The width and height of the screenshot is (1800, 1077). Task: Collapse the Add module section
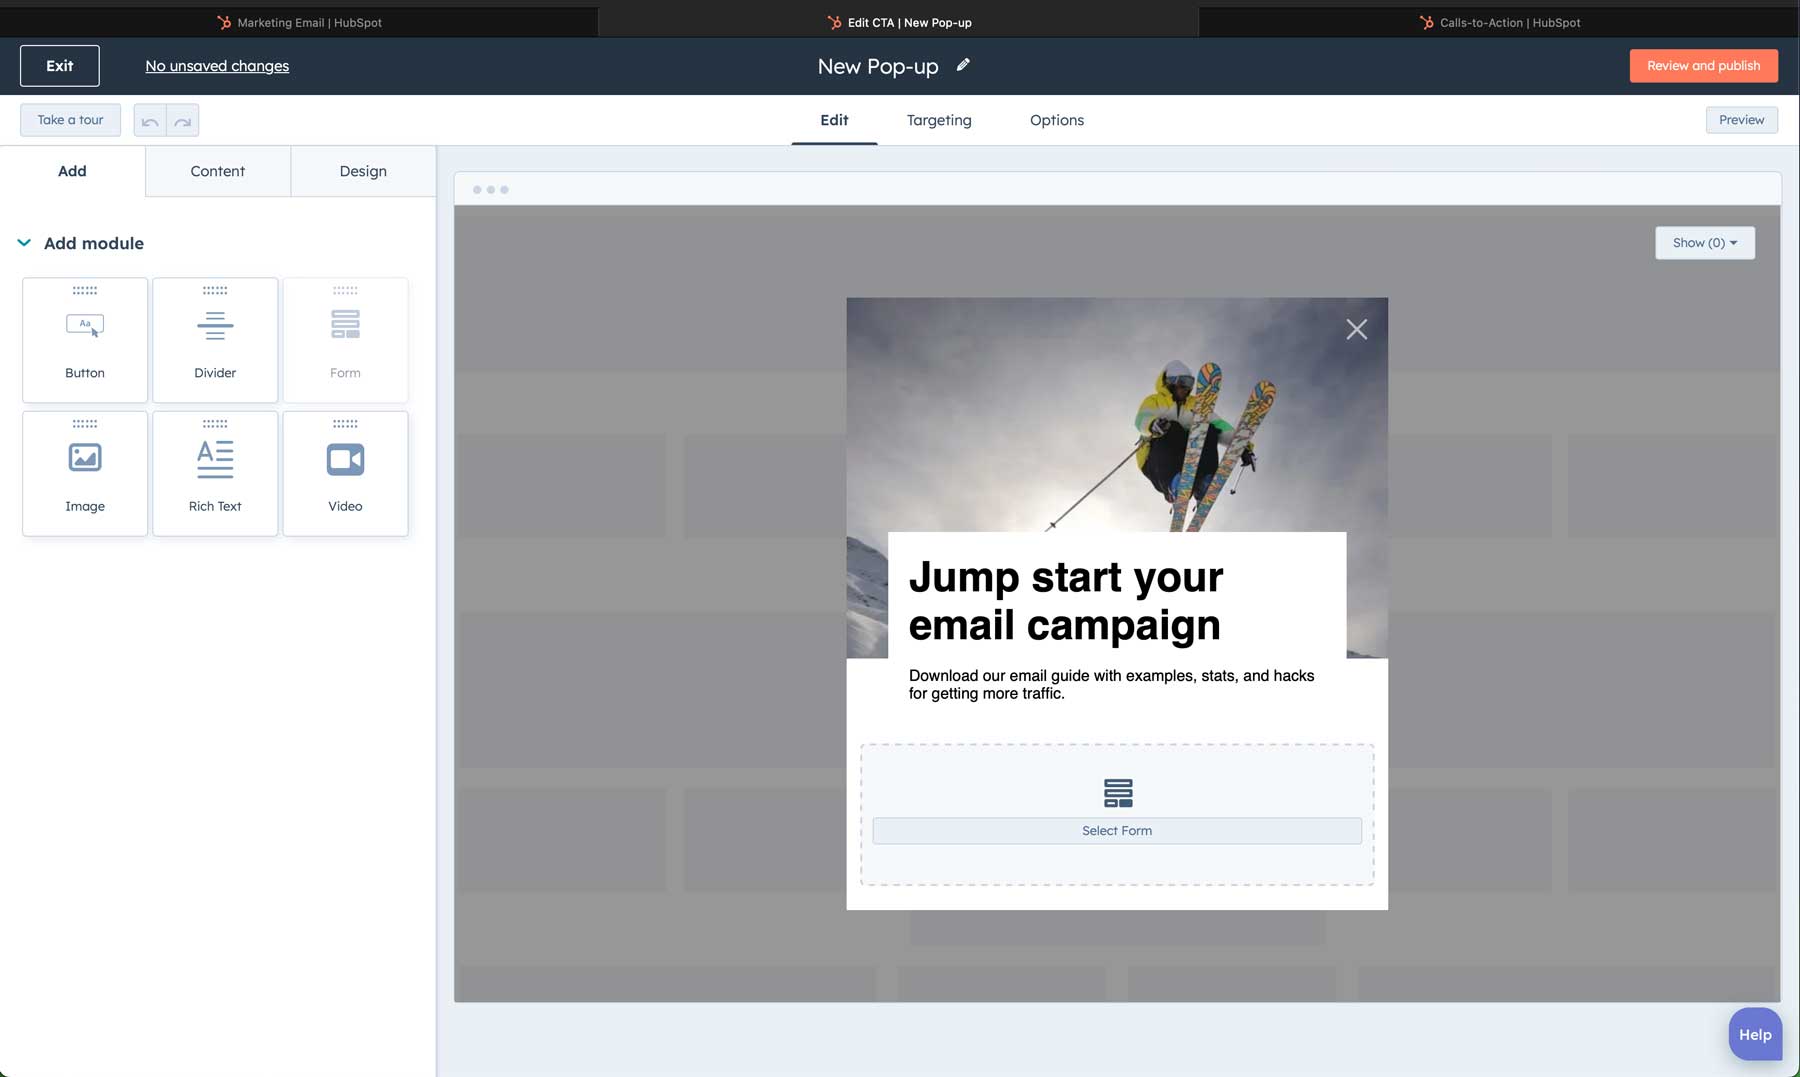click(22, 242)
